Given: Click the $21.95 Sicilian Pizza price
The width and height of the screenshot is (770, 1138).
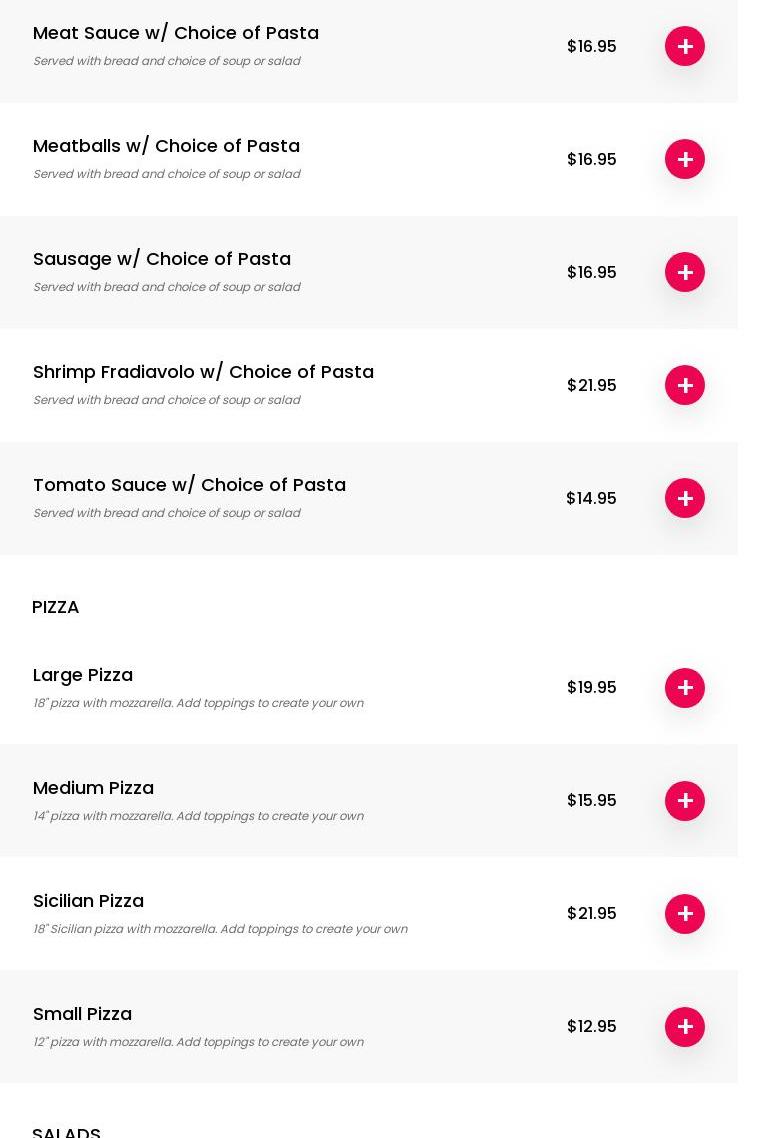Looking at the screenshot, I should pyautogui.click(x=591, y=914).
